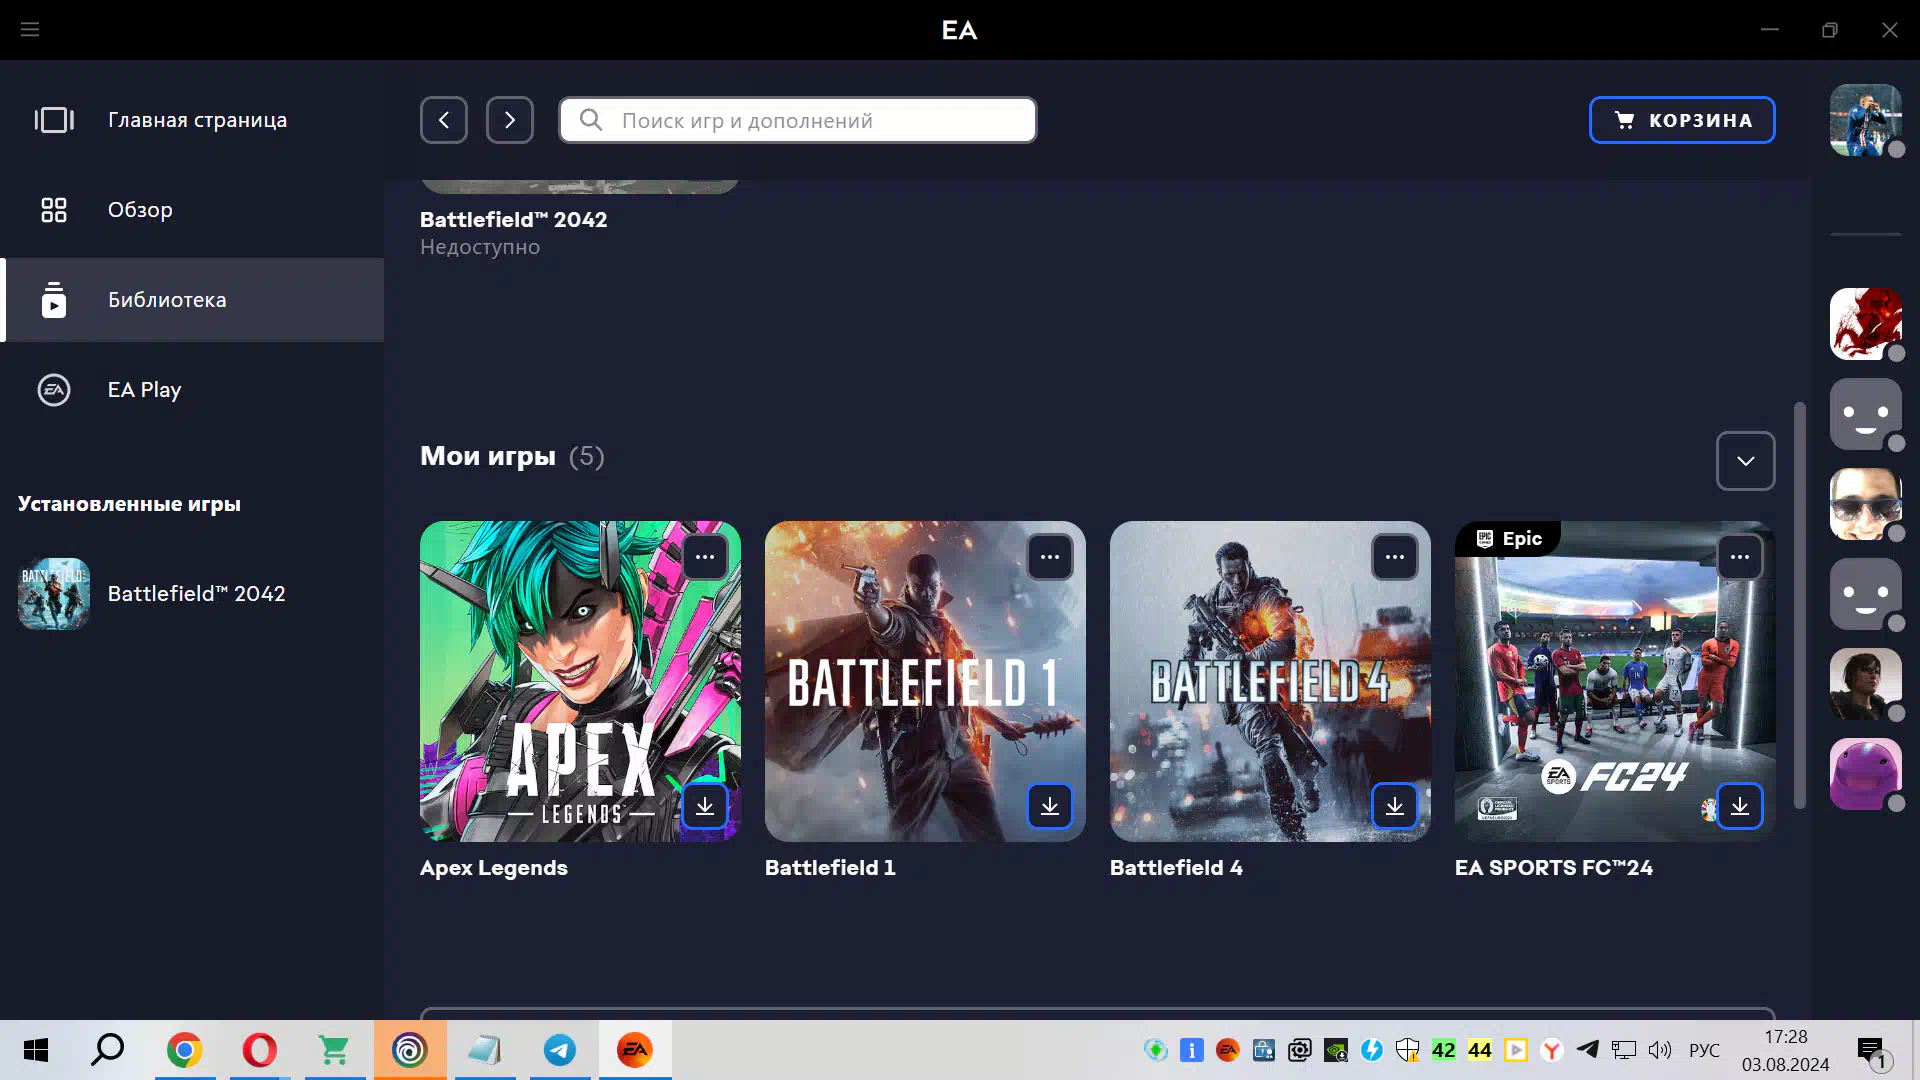This screenshot has height=1080, width=1920.
Task: Open EA Play section
Action: point(192,390)
